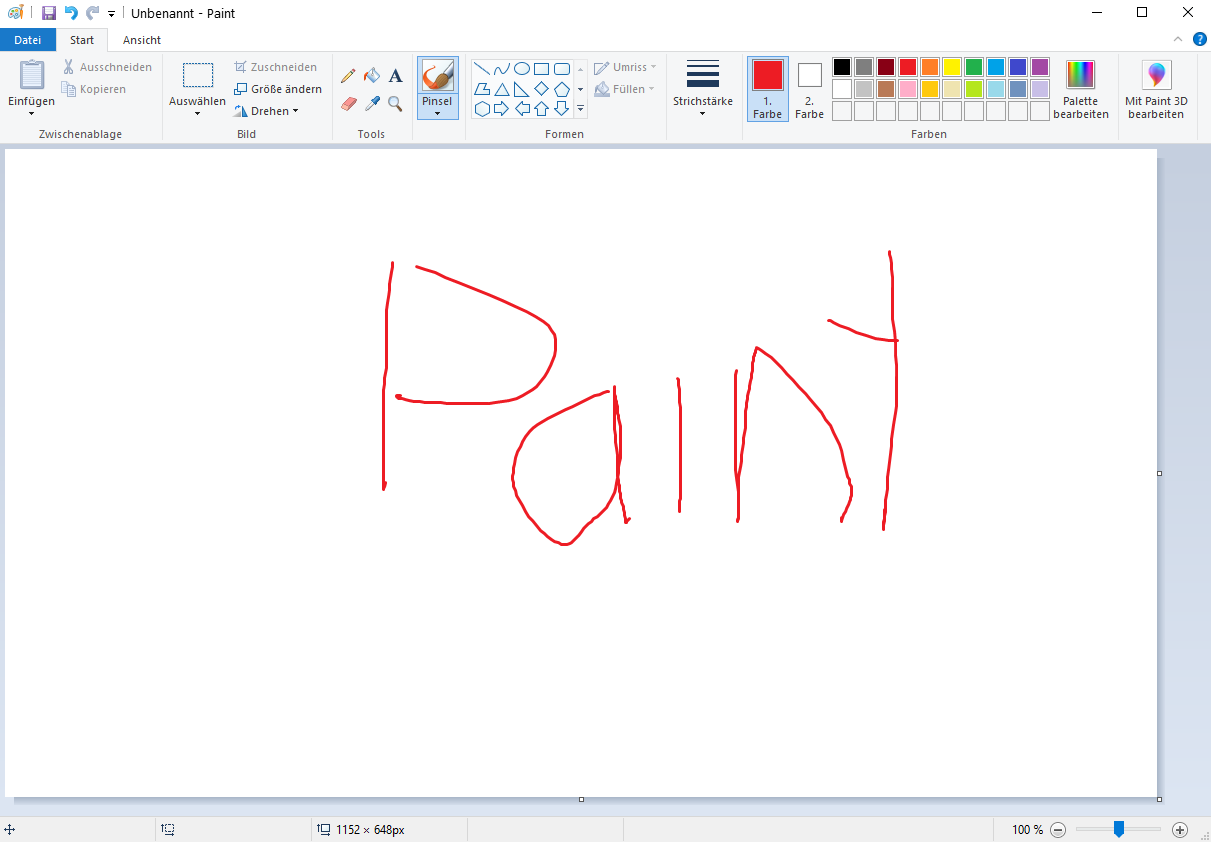The image size is (1211, 842).
Task: Open Paint help question mark
Action: click(1199, 39)
